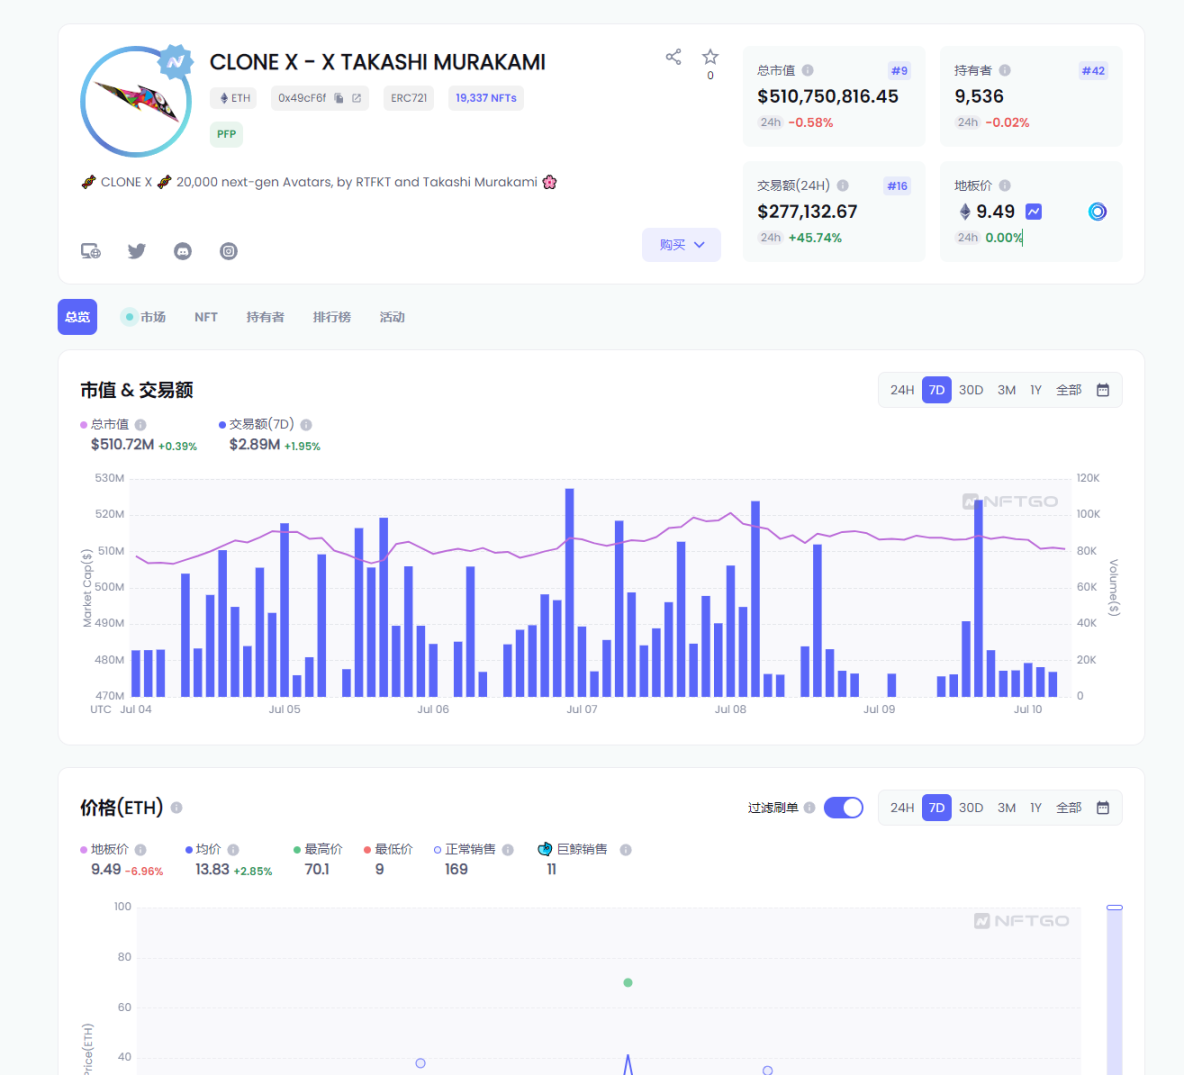Open floor price trend chart icon
The width and height of the screenshot is (1184, 1075).
point(1034,212)
